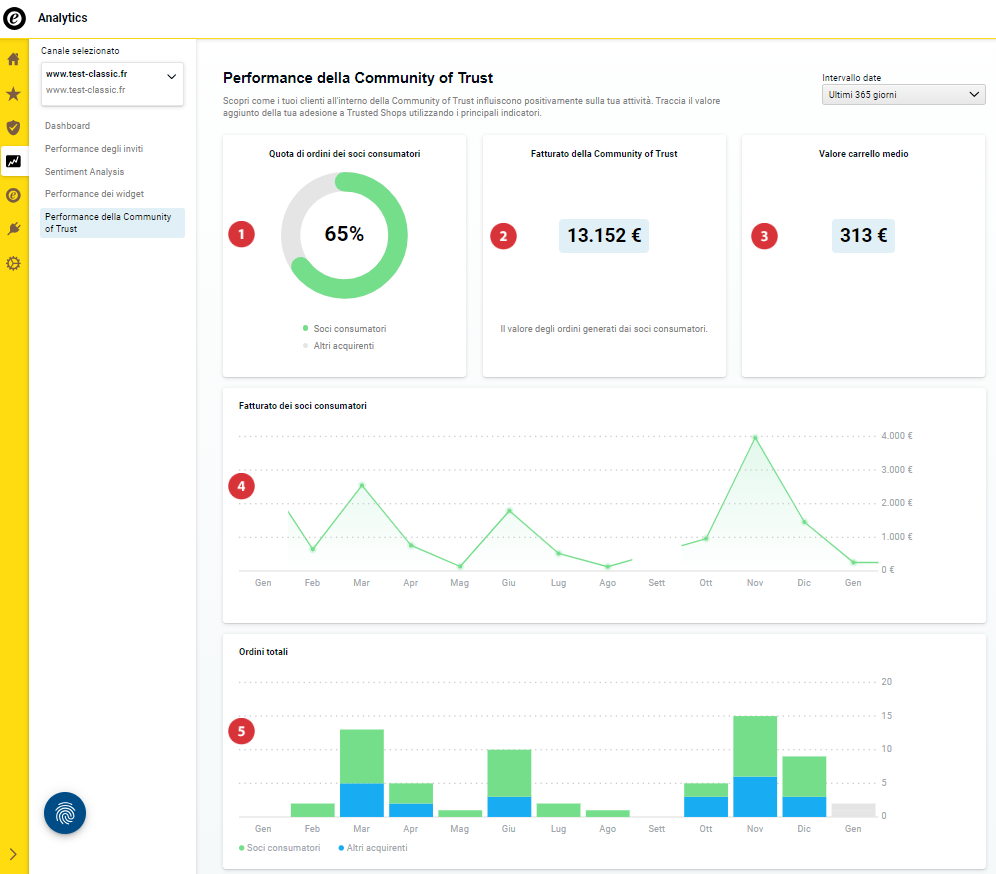996x874 pixels.
Task: Toggle Altri acquirenti legend under Ordini totali
Action: pos(373,848)
